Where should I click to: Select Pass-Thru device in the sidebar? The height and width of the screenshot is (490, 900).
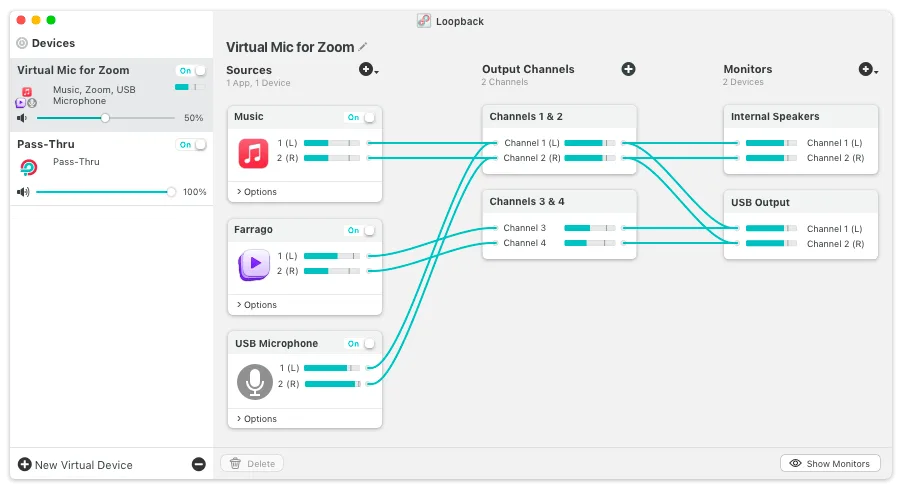(111, 168)
